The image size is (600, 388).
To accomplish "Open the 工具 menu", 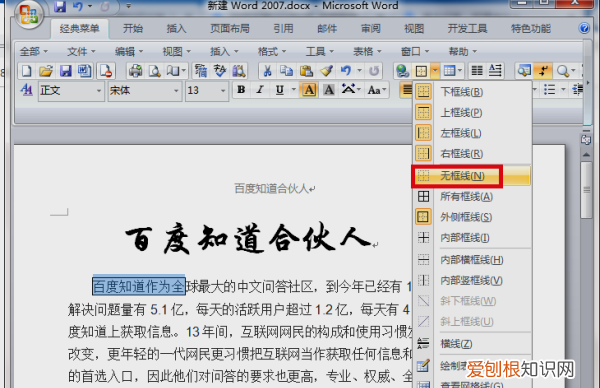I will 320,51.
